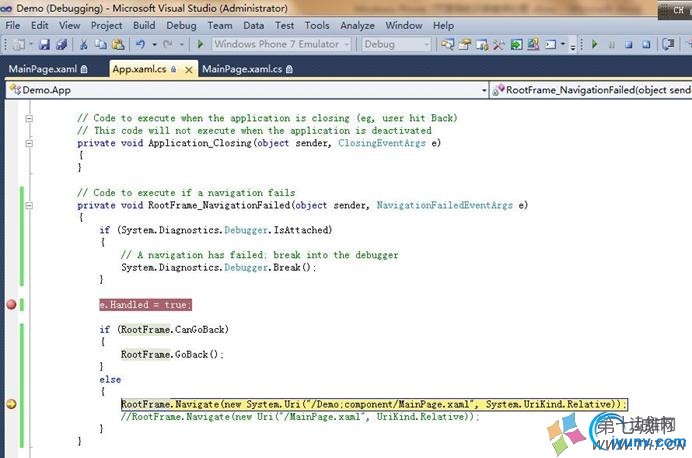
Task: Open the Test menu
Action: click(285, 26)
